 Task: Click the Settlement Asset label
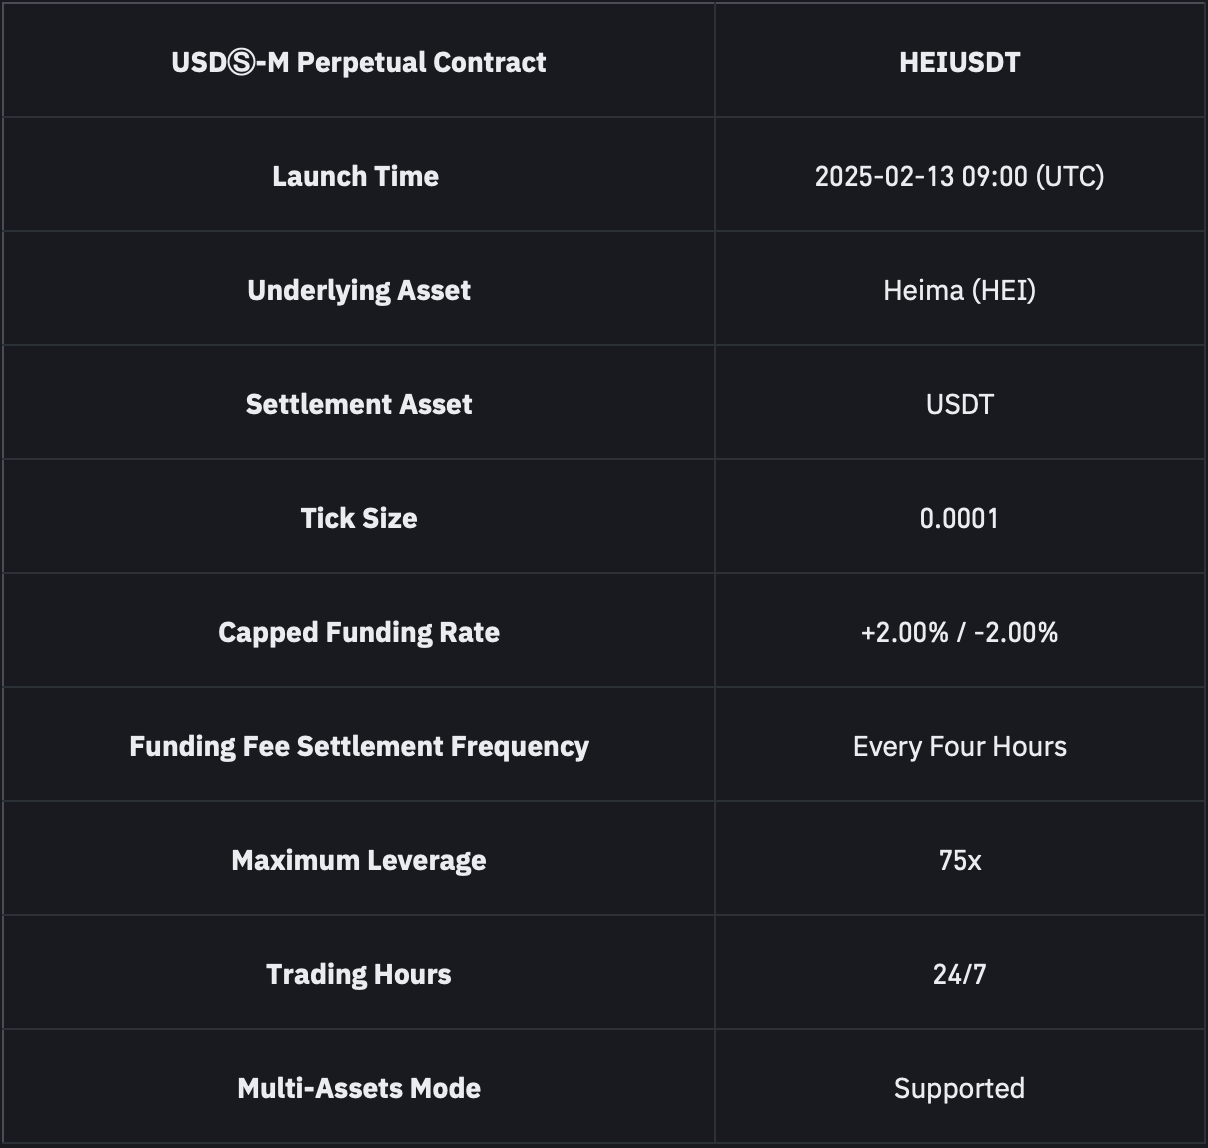[359, 404]
